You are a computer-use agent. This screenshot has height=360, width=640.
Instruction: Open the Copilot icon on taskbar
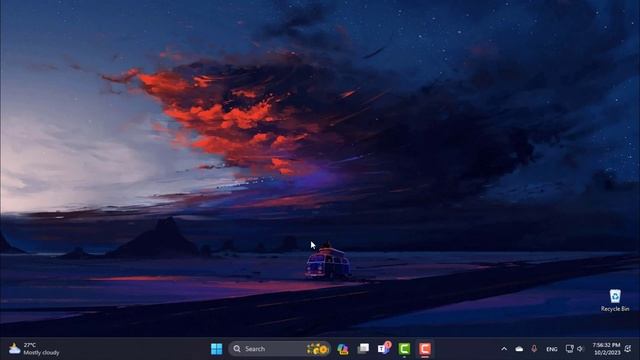[x=343, y=349]
